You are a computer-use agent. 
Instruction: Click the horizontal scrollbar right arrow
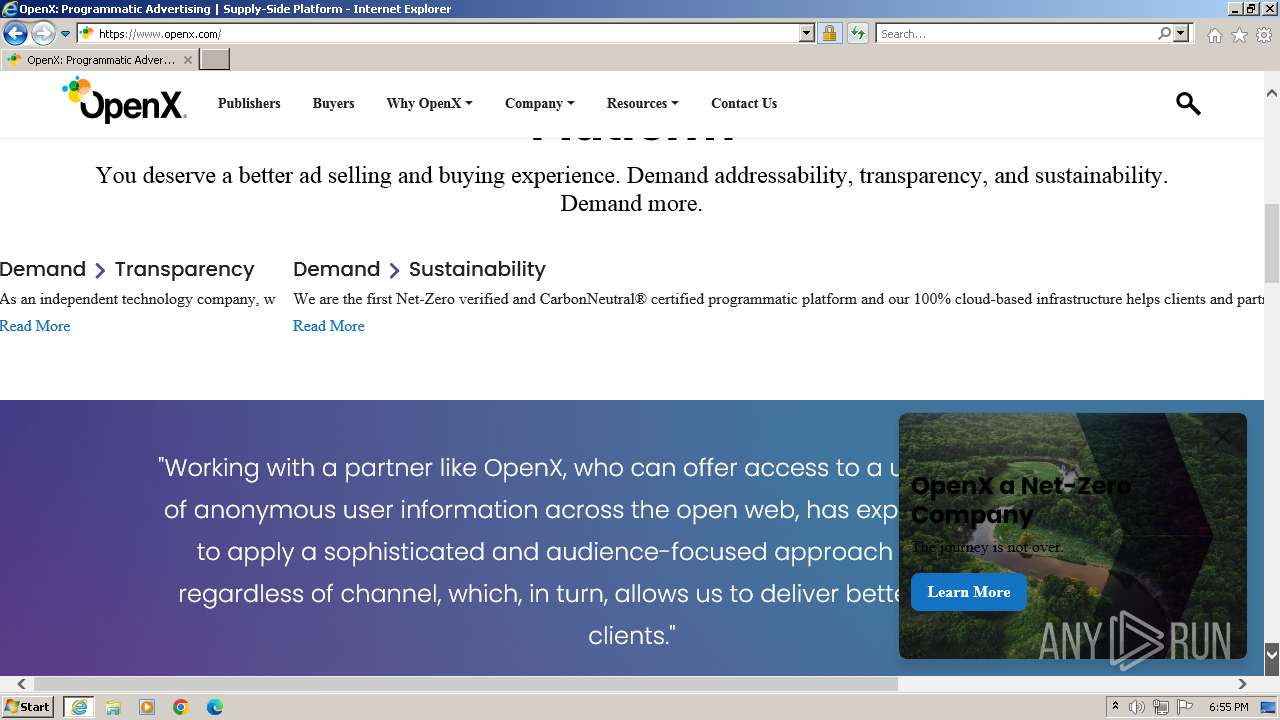1242,684
